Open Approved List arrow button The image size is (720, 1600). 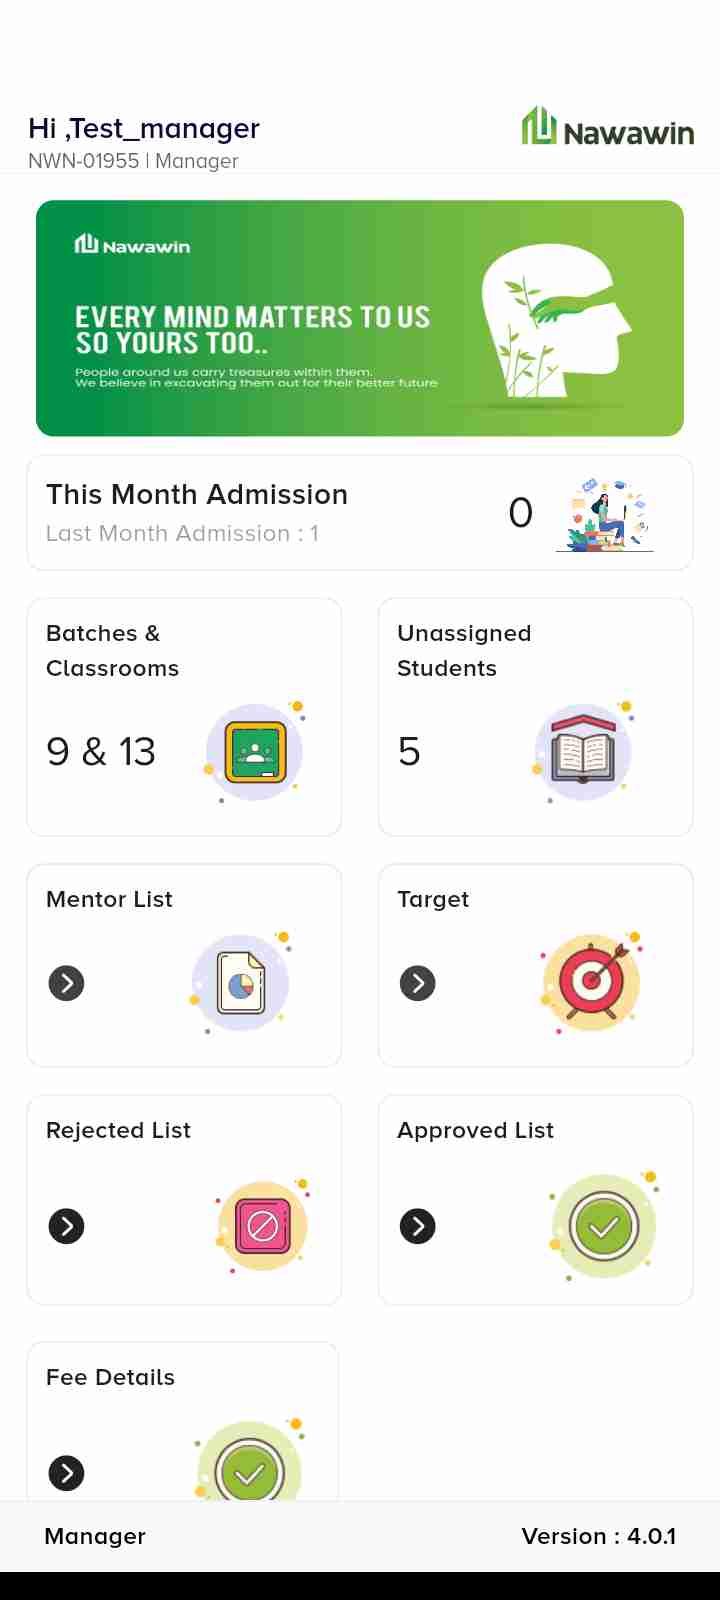[x=418, y=1226]
